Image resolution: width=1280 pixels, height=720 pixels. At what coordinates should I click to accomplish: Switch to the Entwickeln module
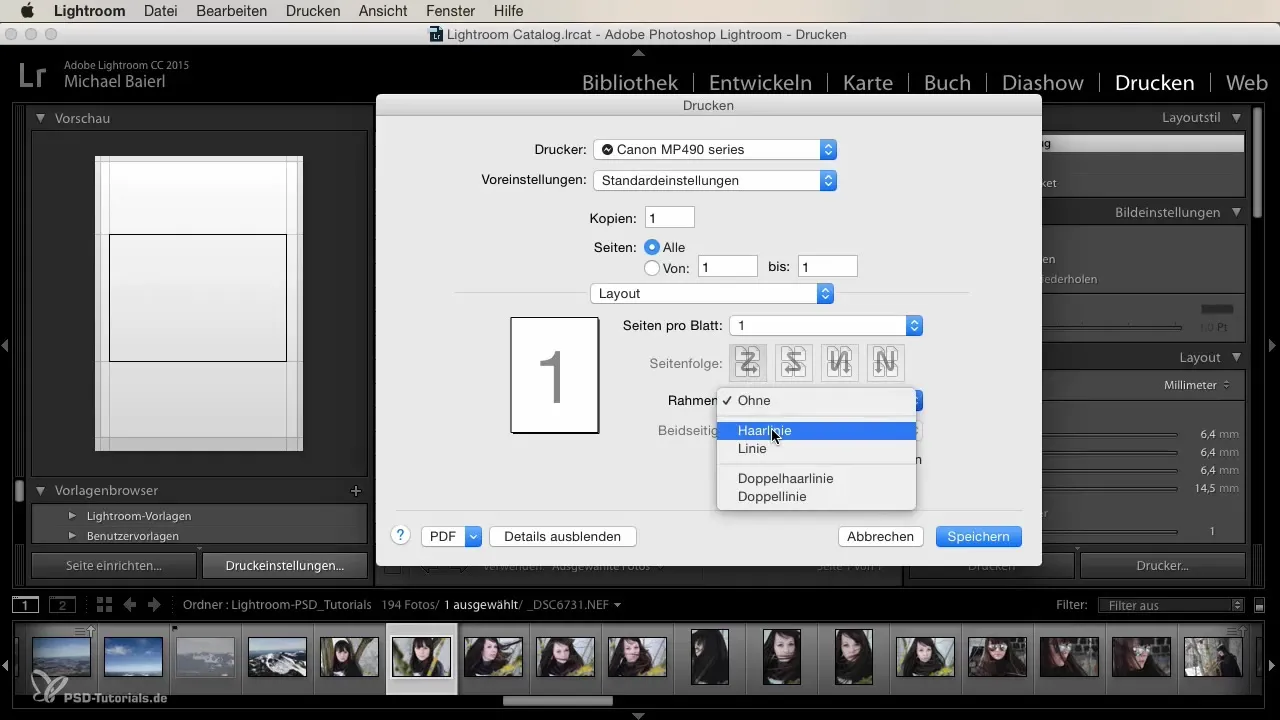[x=760, y=83]
